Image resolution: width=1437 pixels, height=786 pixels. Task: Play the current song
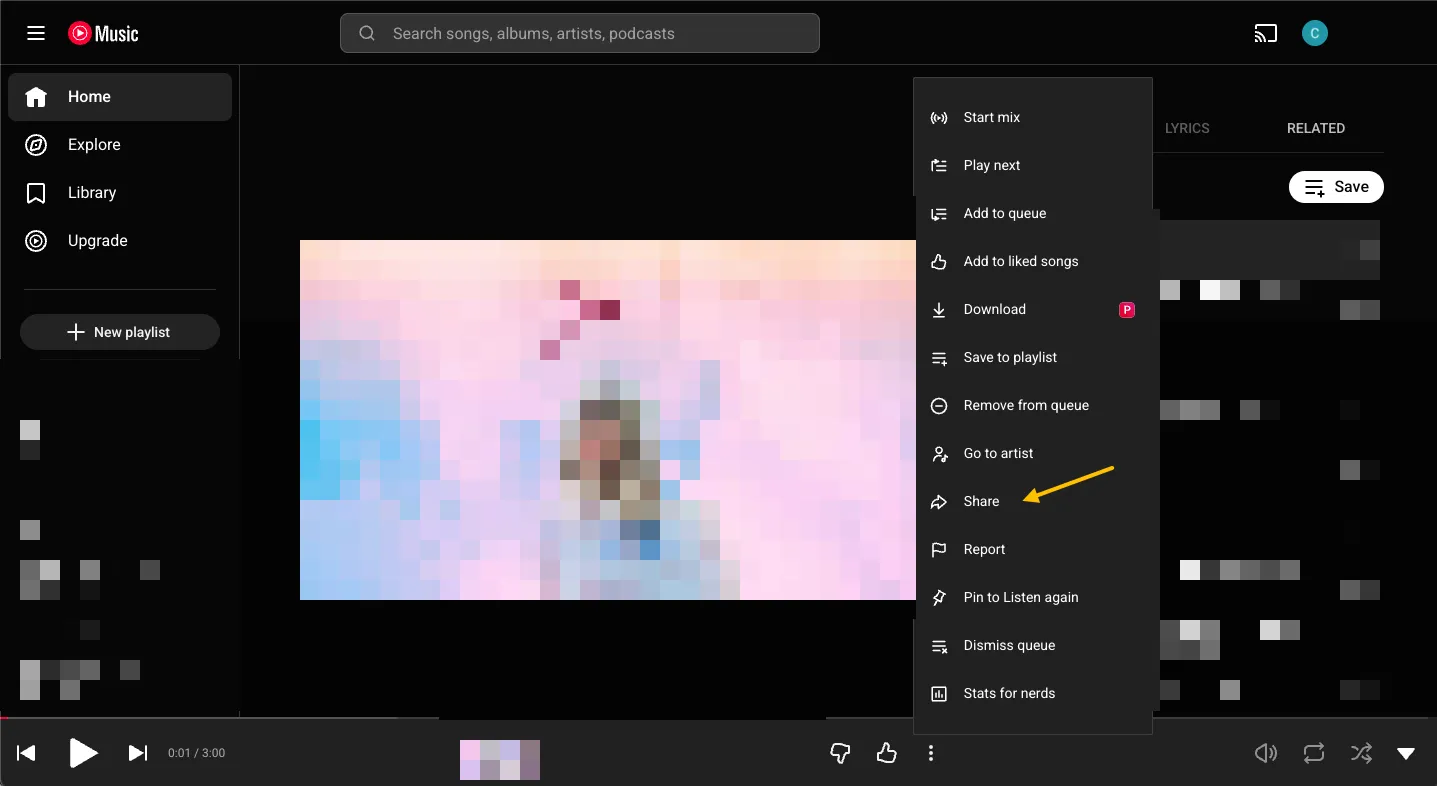click(x=83, y=753)
